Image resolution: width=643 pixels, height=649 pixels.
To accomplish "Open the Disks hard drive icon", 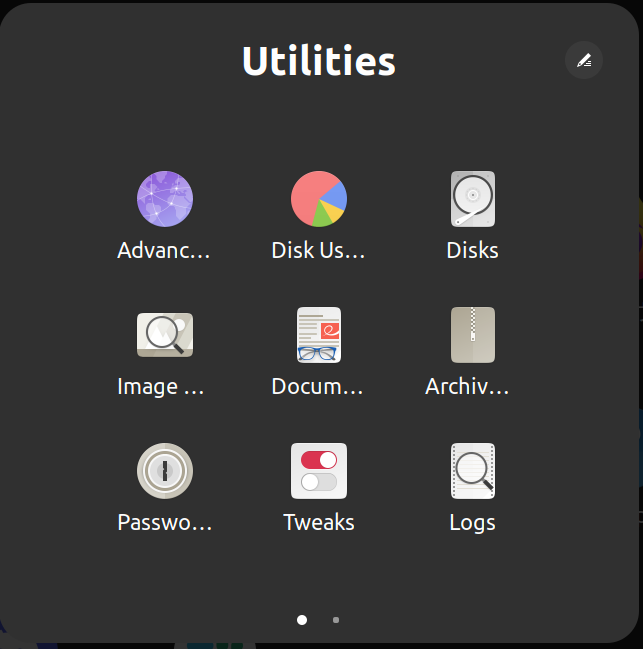I will [473, 199].
